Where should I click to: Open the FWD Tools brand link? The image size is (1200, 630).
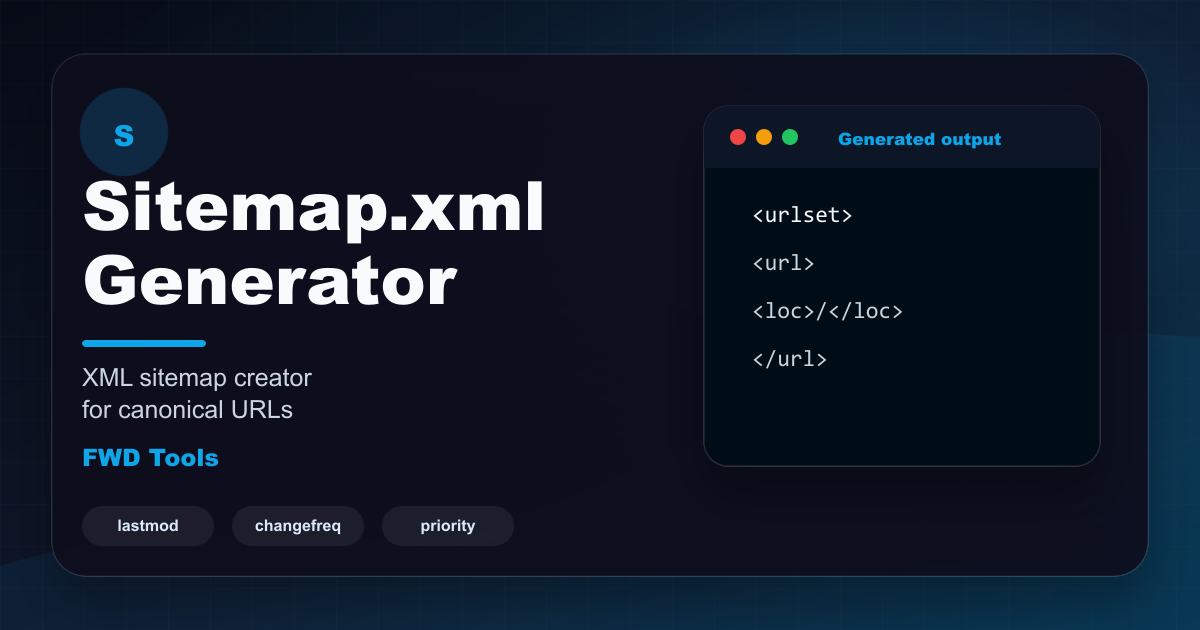click(150, 458)
